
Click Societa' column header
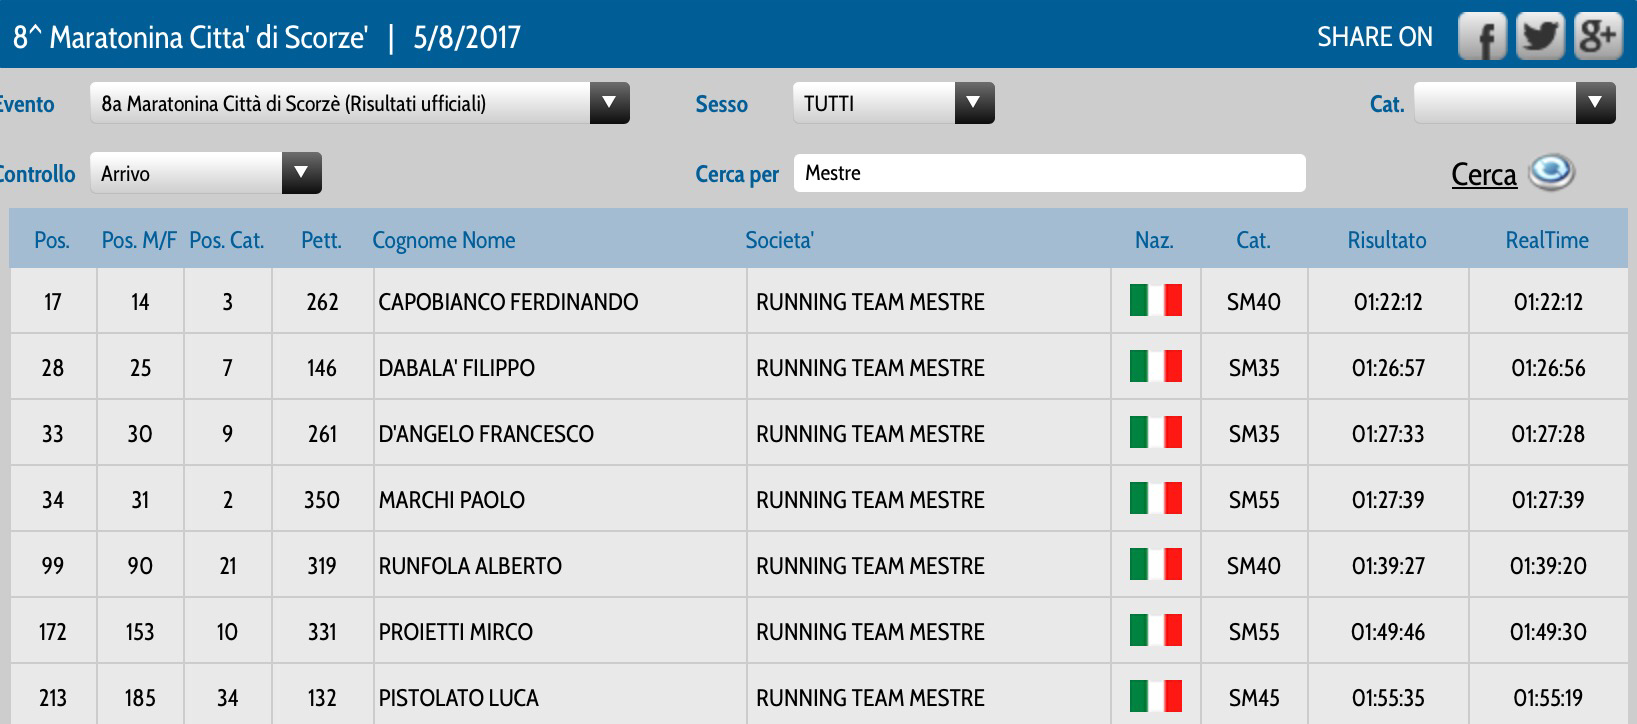click(x=779, y=240)
